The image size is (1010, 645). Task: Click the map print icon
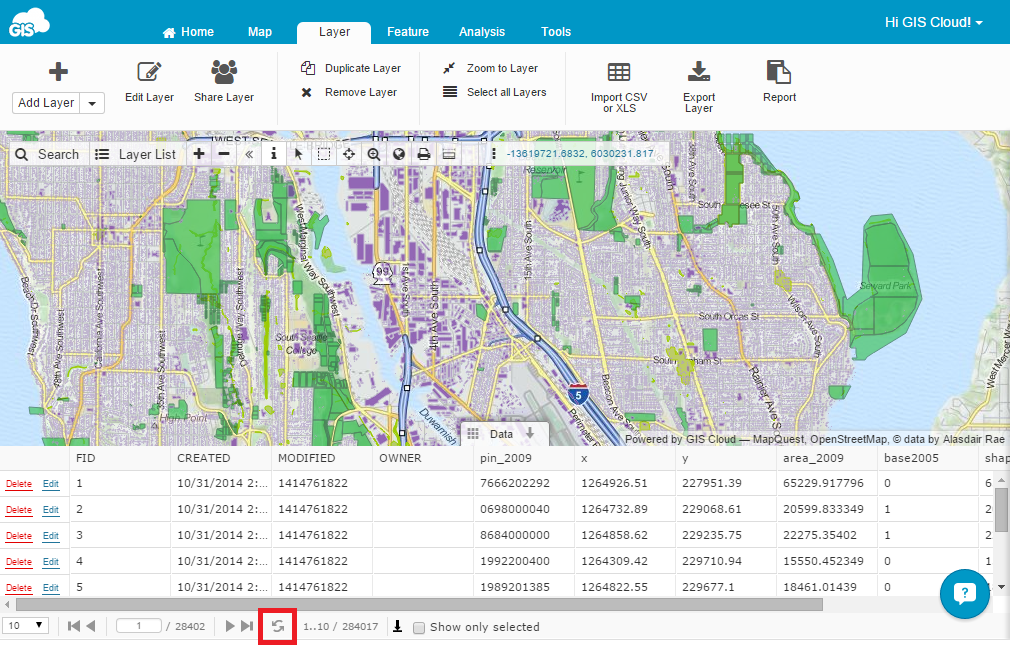pyautogui.click(x=423, y=154)
